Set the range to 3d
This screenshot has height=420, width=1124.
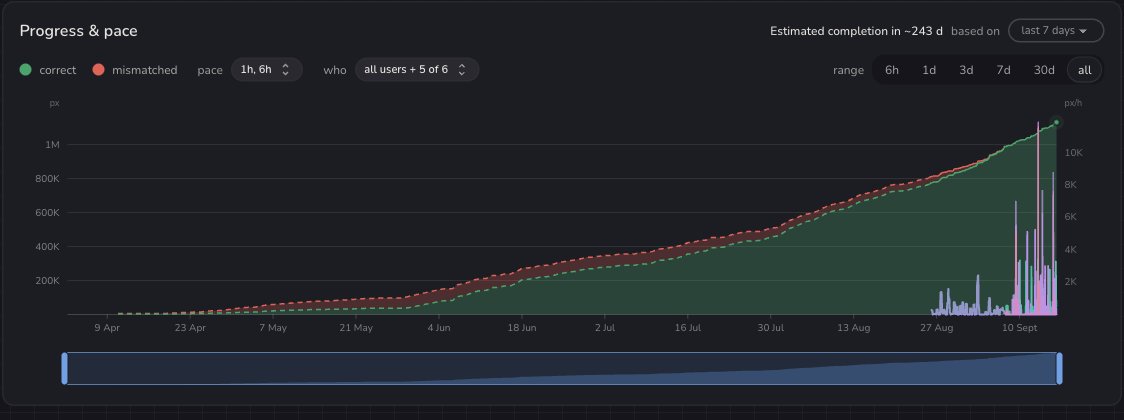(x=966, y=70)
